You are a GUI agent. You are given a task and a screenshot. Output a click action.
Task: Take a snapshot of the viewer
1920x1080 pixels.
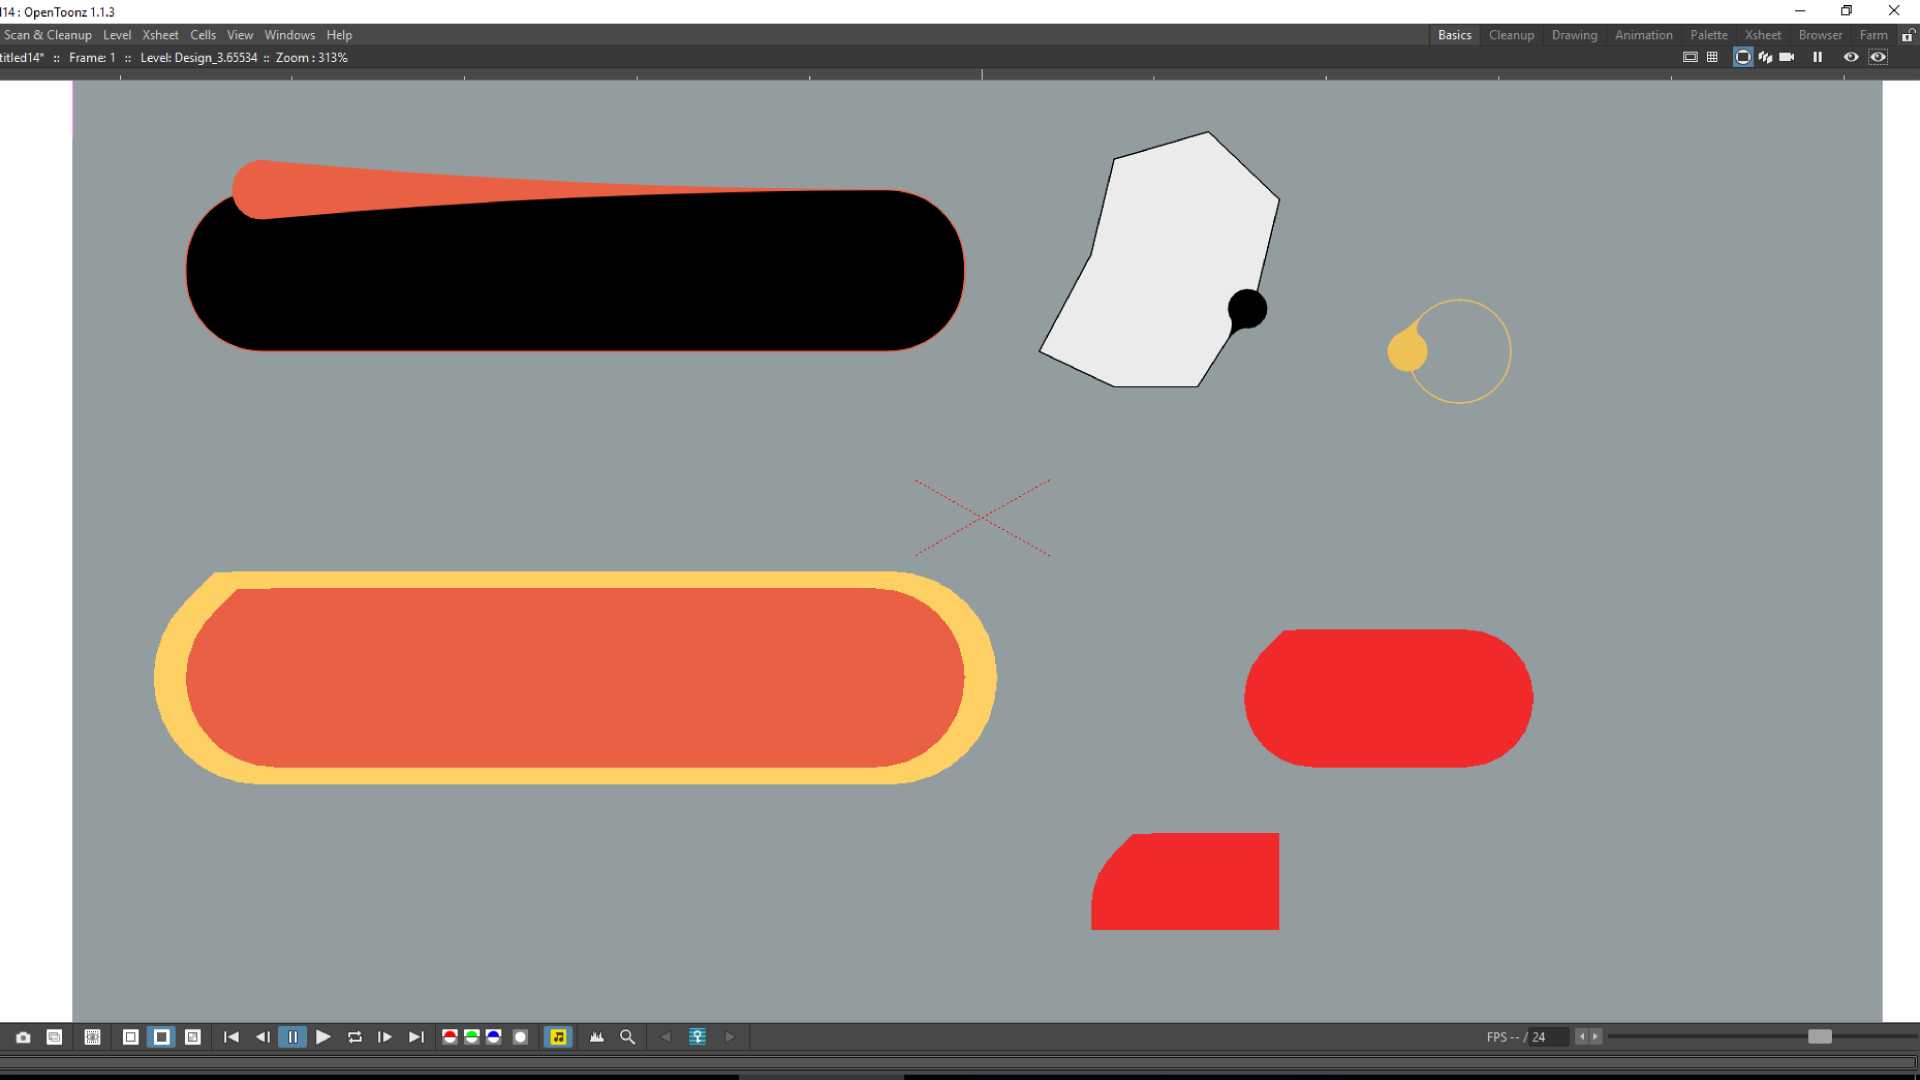pos(22,1037)
